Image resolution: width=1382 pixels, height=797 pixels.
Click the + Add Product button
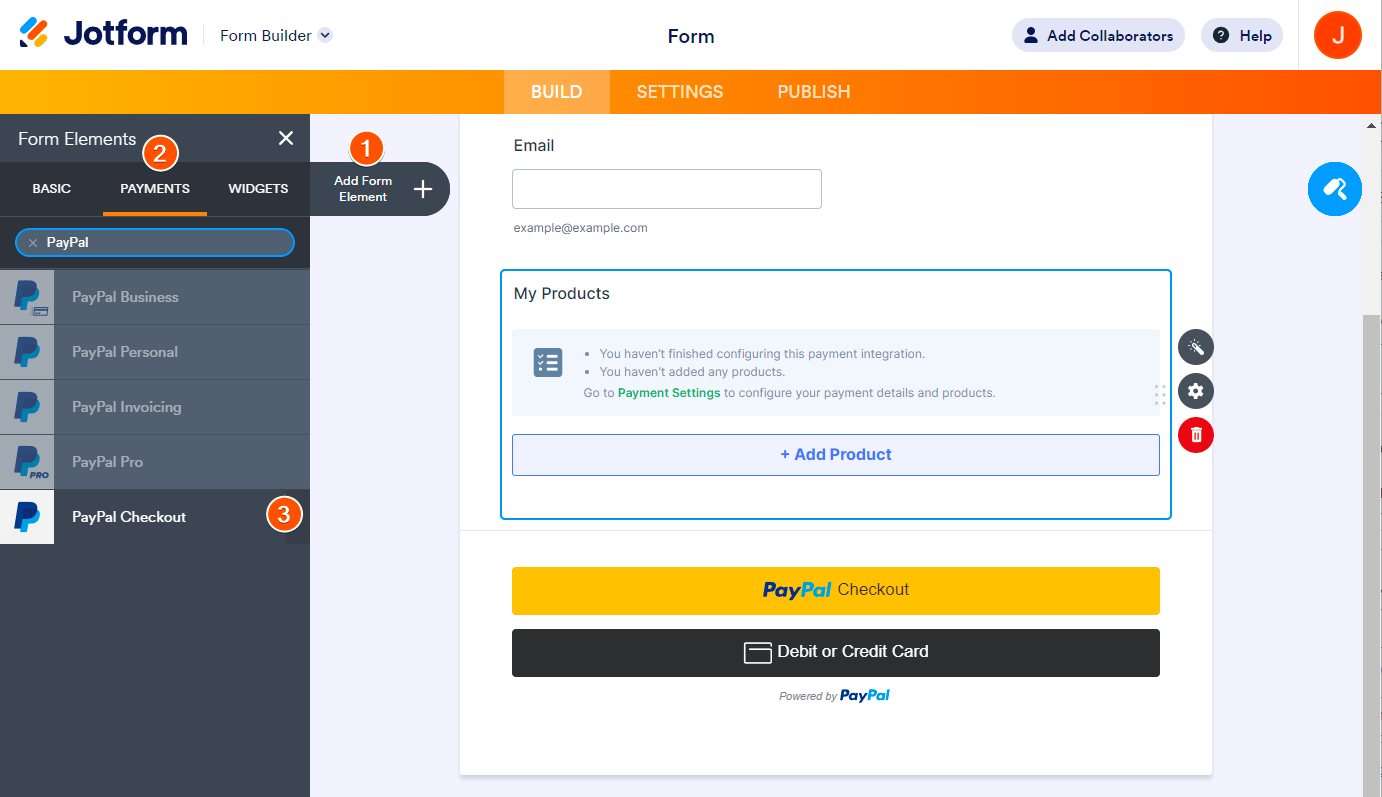pyautogui.click(x=836, y=455)
